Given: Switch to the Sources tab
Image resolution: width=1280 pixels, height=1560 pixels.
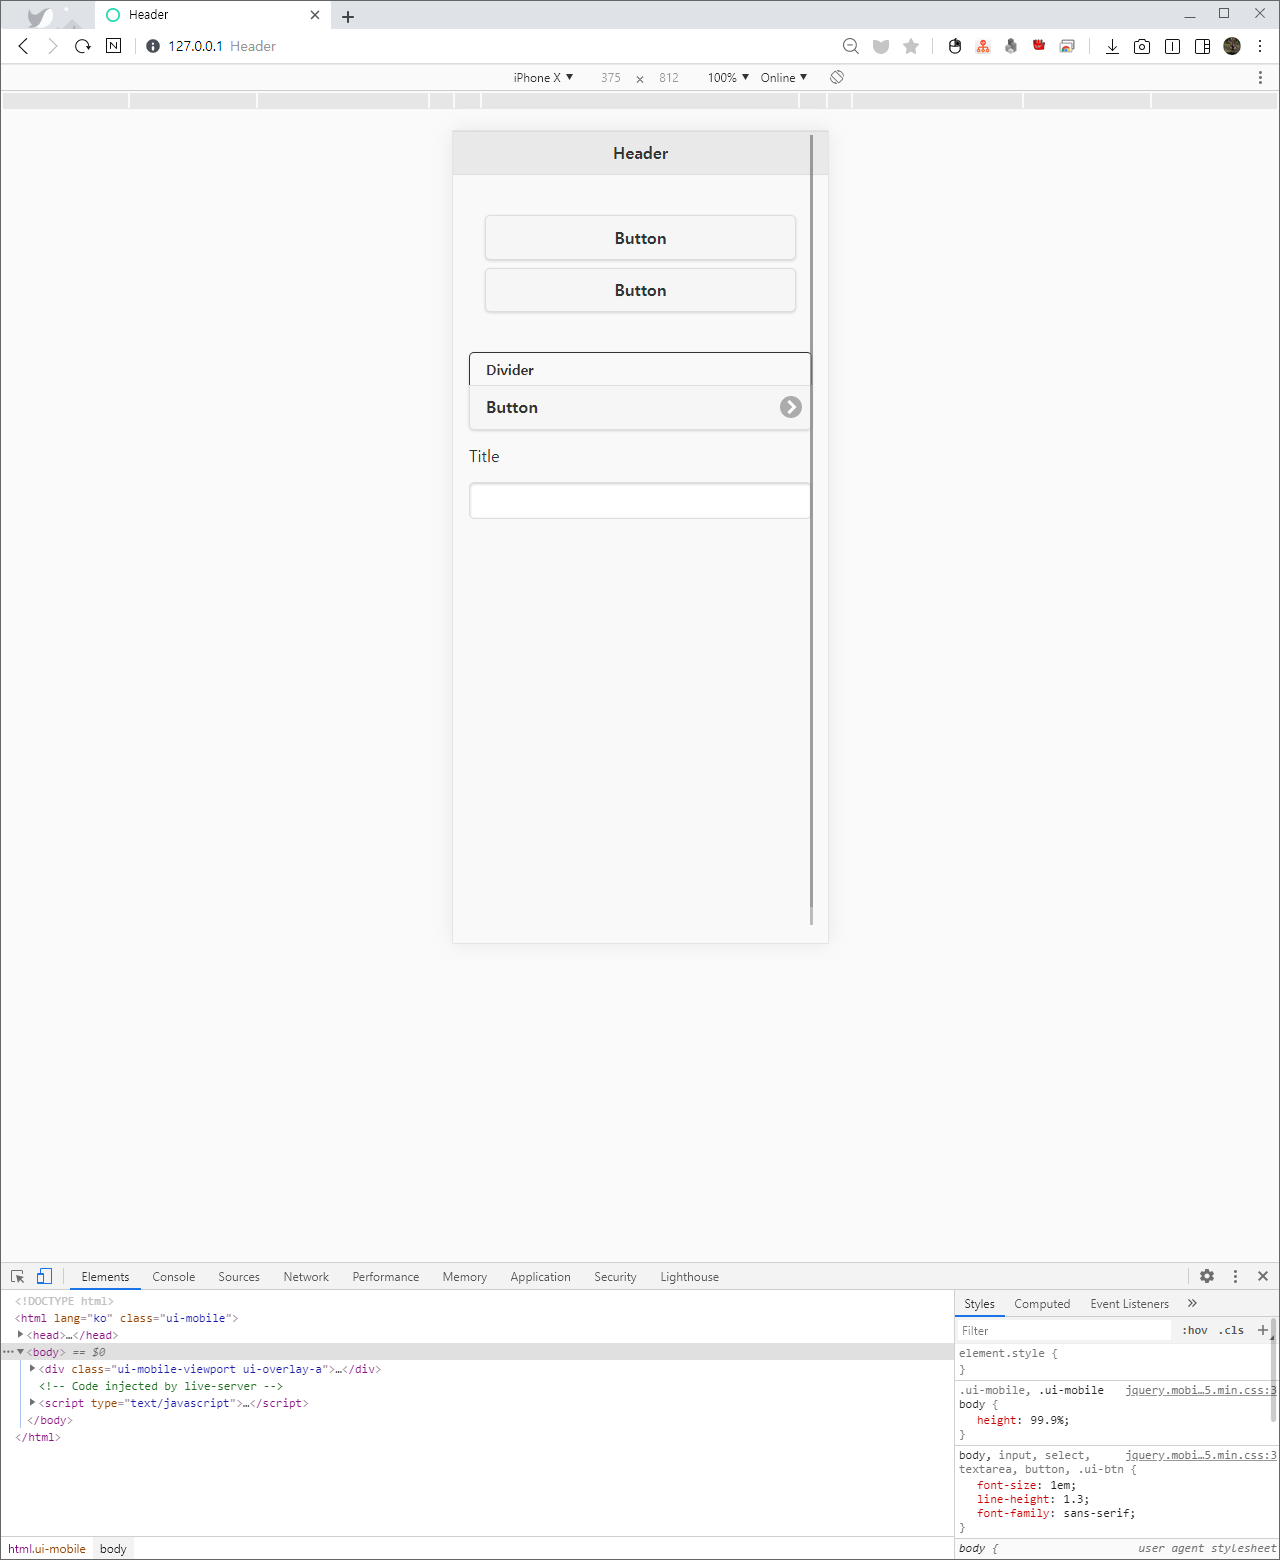Looking at the screenshot, I should pos(239,1277).
